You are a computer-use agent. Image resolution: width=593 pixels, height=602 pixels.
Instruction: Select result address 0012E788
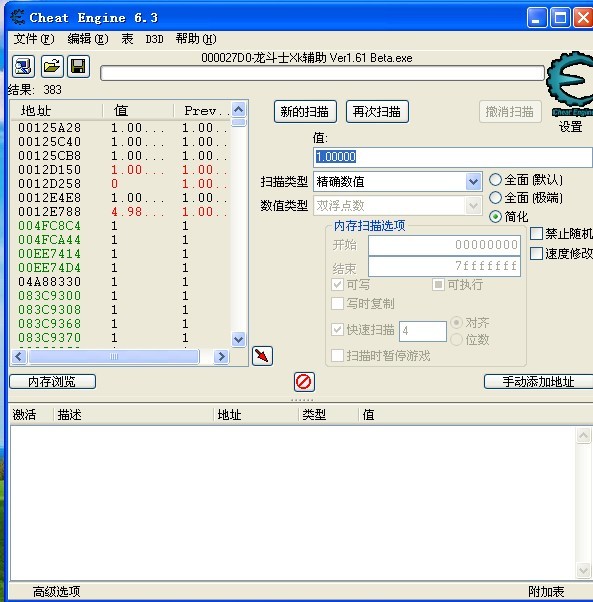point(50,212)
